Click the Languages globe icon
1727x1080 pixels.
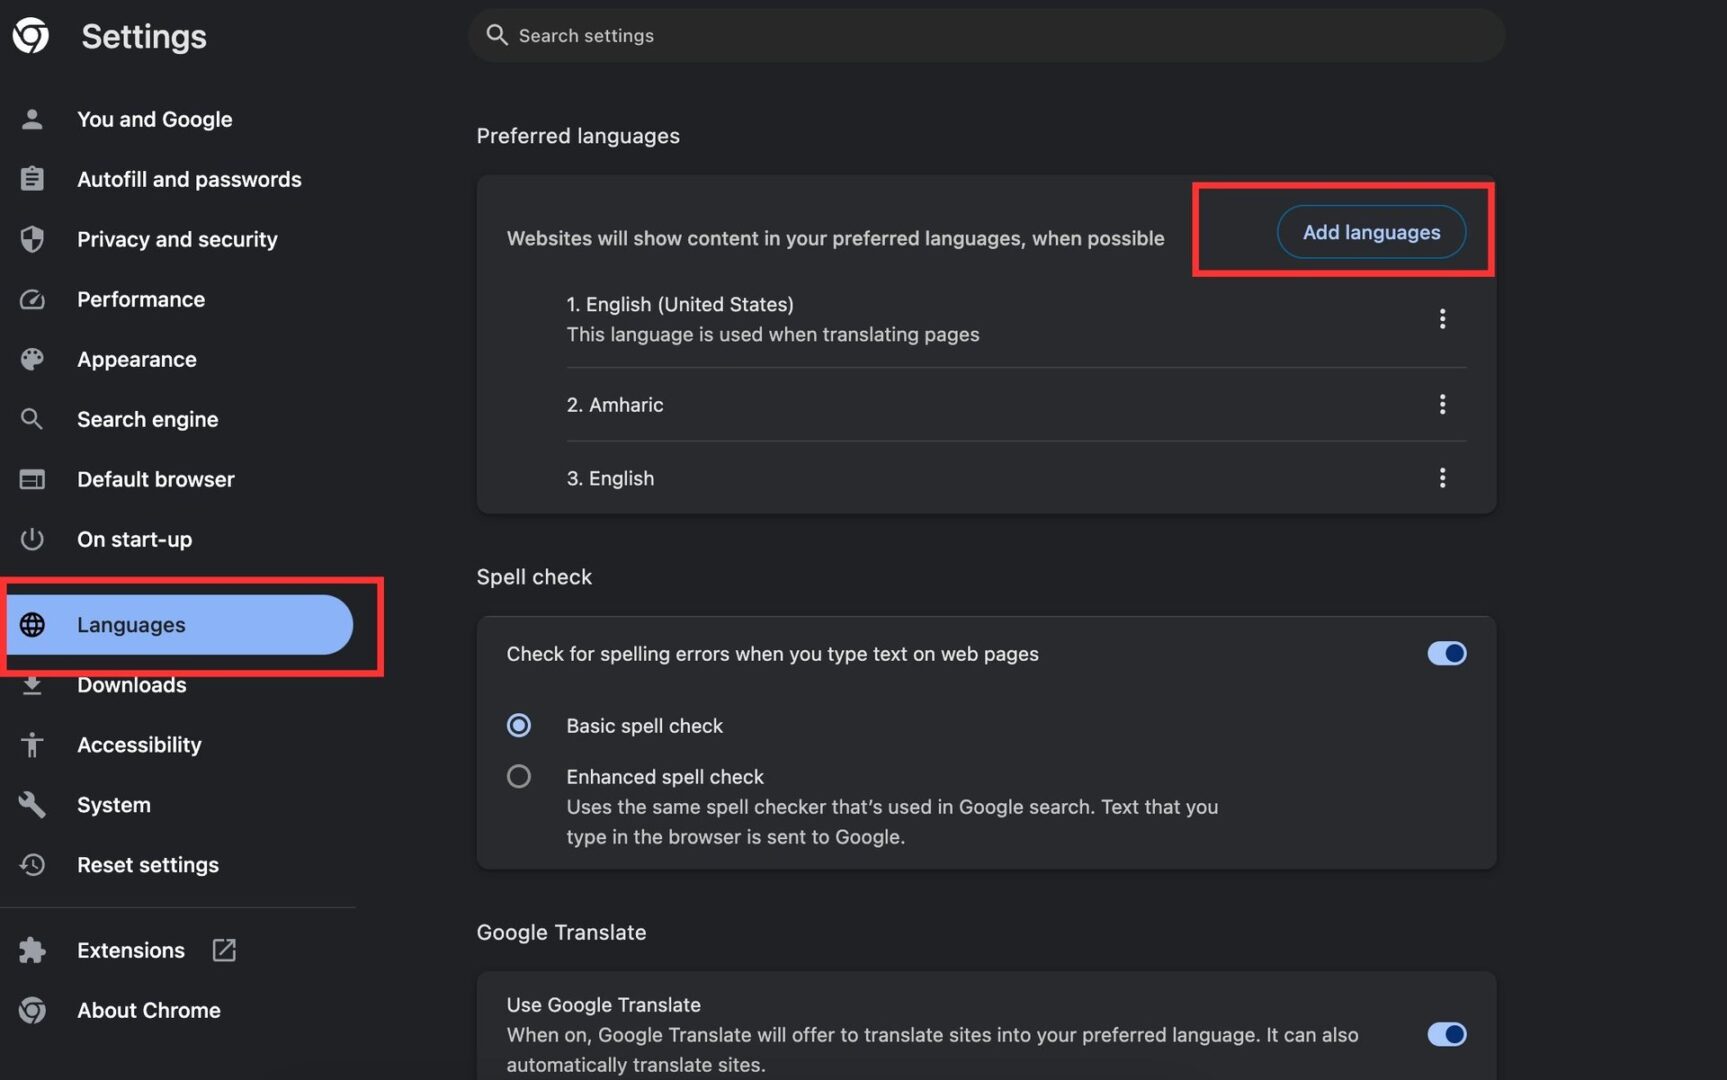click(x=33, y=624)
